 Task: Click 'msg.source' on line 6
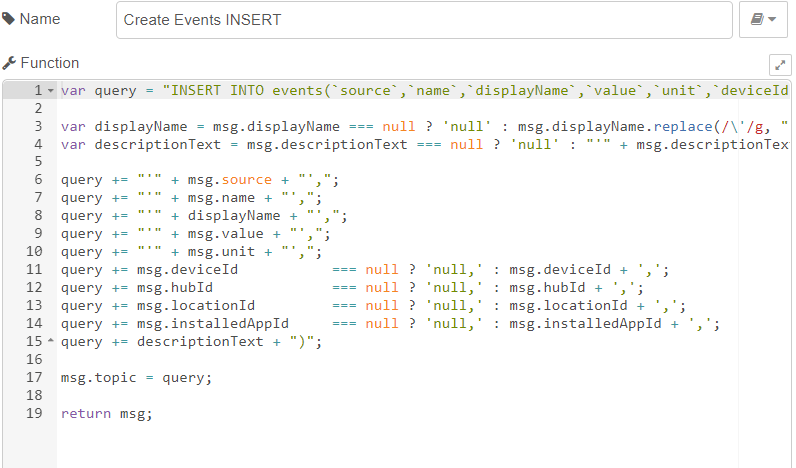pos(229,180)
